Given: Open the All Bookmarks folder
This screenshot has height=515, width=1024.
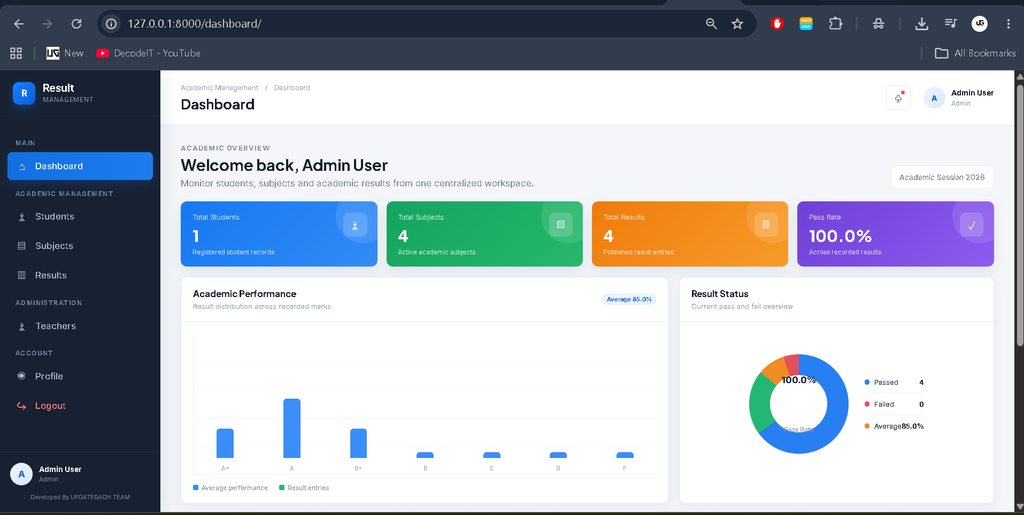Looking at the screenshot, I should coord(976,53).
